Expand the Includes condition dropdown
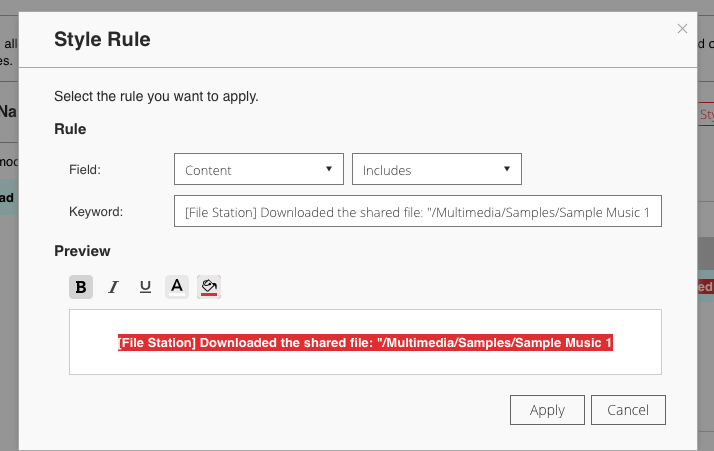 click(x=436, y=170)
